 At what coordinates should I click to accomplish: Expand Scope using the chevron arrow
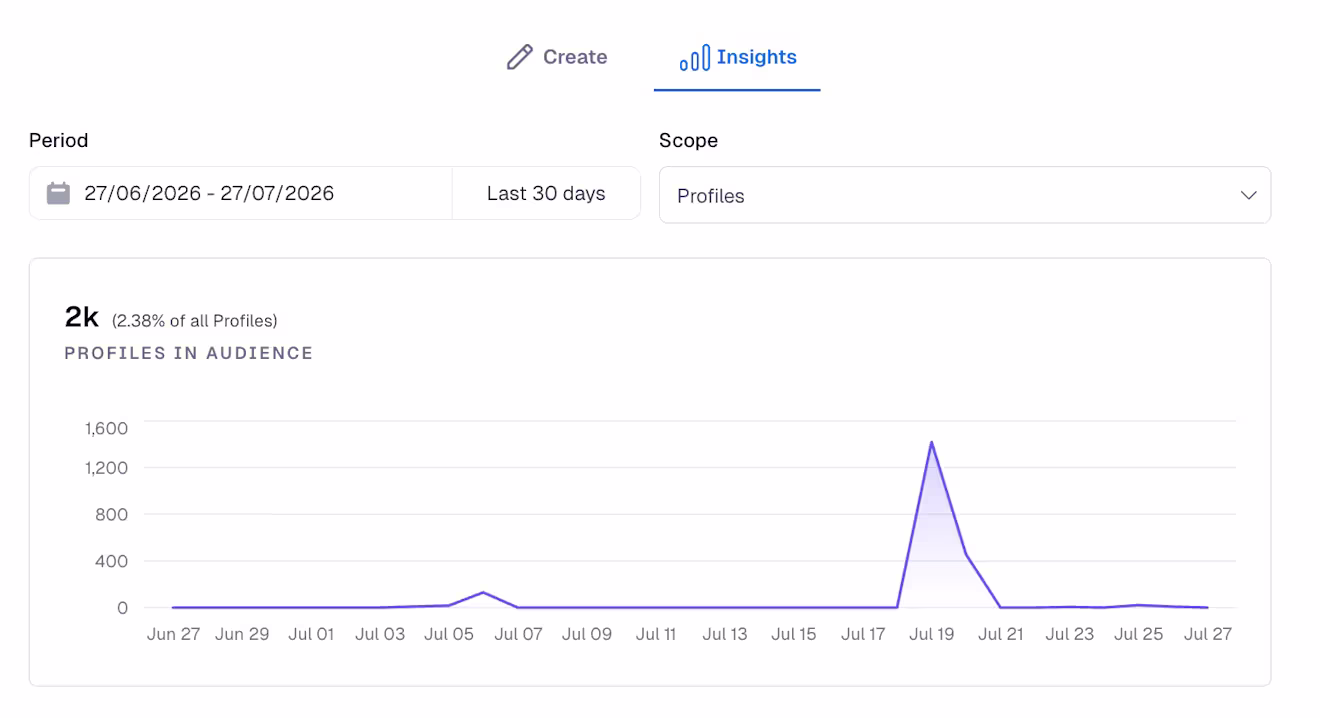point(1248,195)
